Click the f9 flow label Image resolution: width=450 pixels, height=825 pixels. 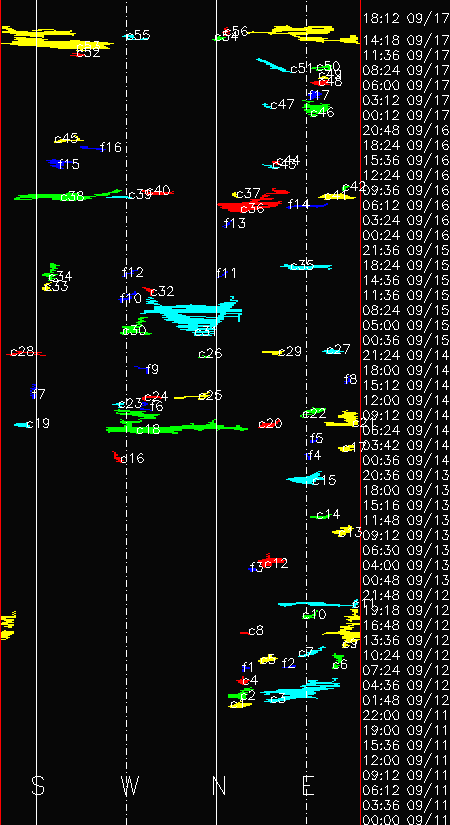click(x=152, y=370)
